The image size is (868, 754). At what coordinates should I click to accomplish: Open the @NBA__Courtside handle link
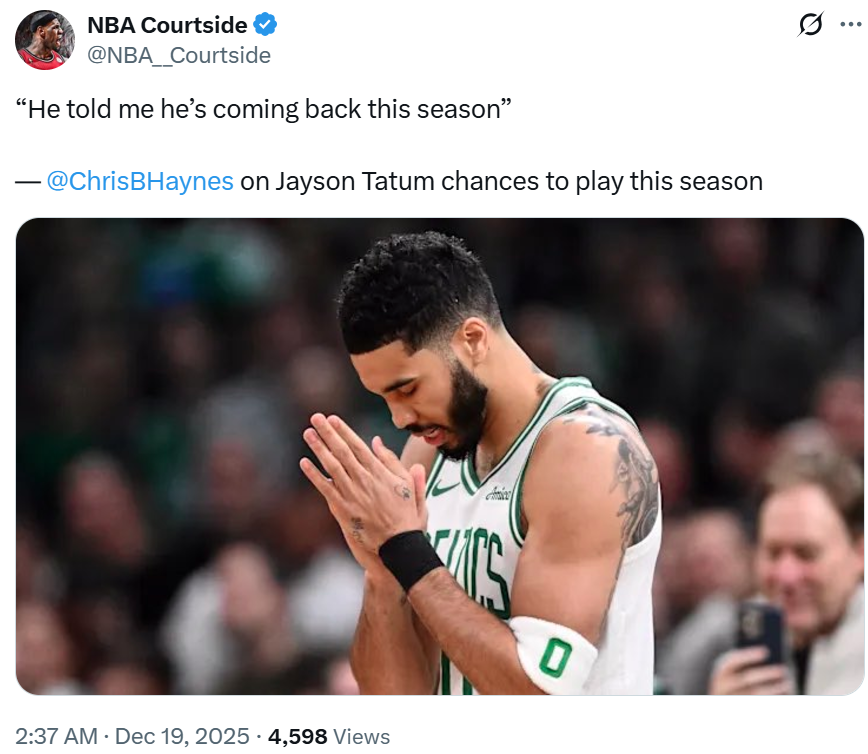pyautogui.click(x=179, y=55)
